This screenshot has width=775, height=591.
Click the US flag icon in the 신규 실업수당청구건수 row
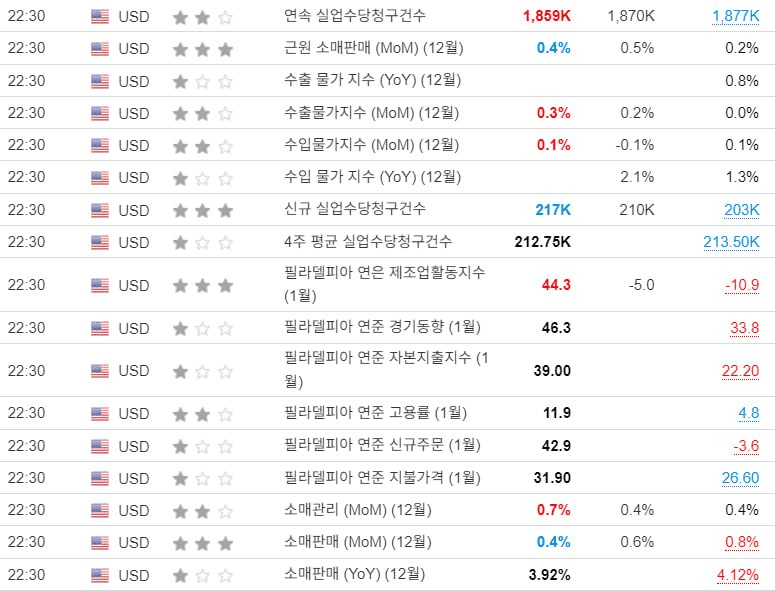pos(100,211)
